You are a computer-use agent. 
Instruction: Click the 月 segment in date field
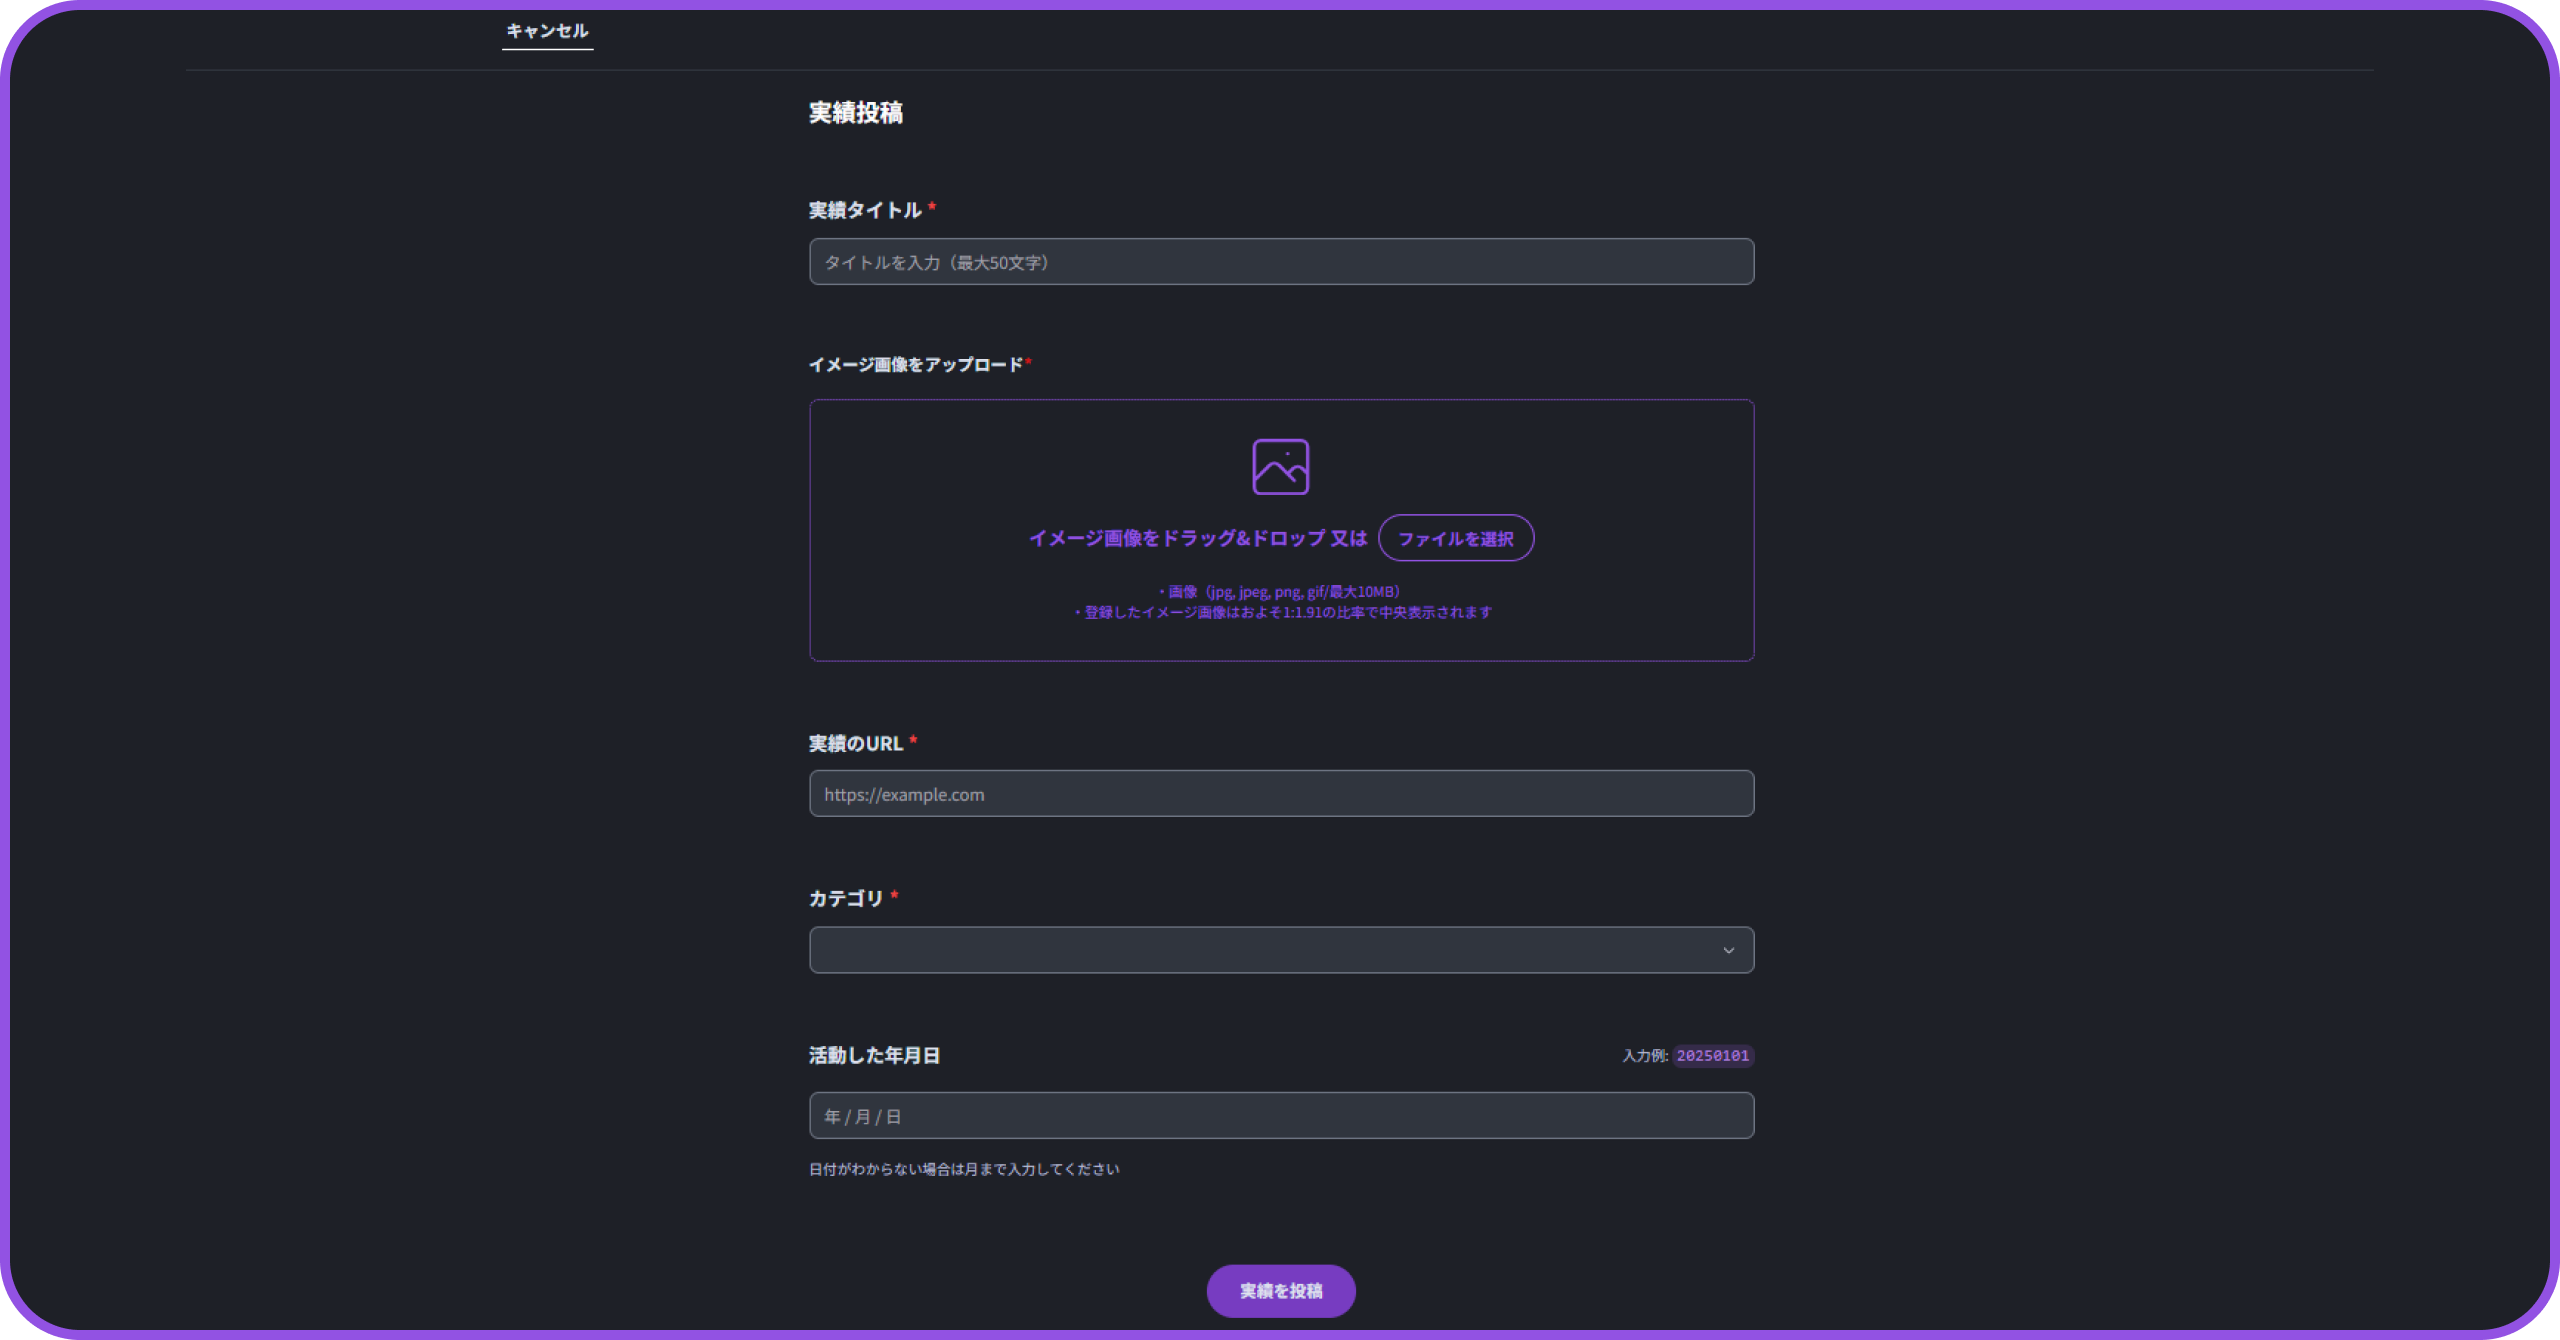[863, 1116]
